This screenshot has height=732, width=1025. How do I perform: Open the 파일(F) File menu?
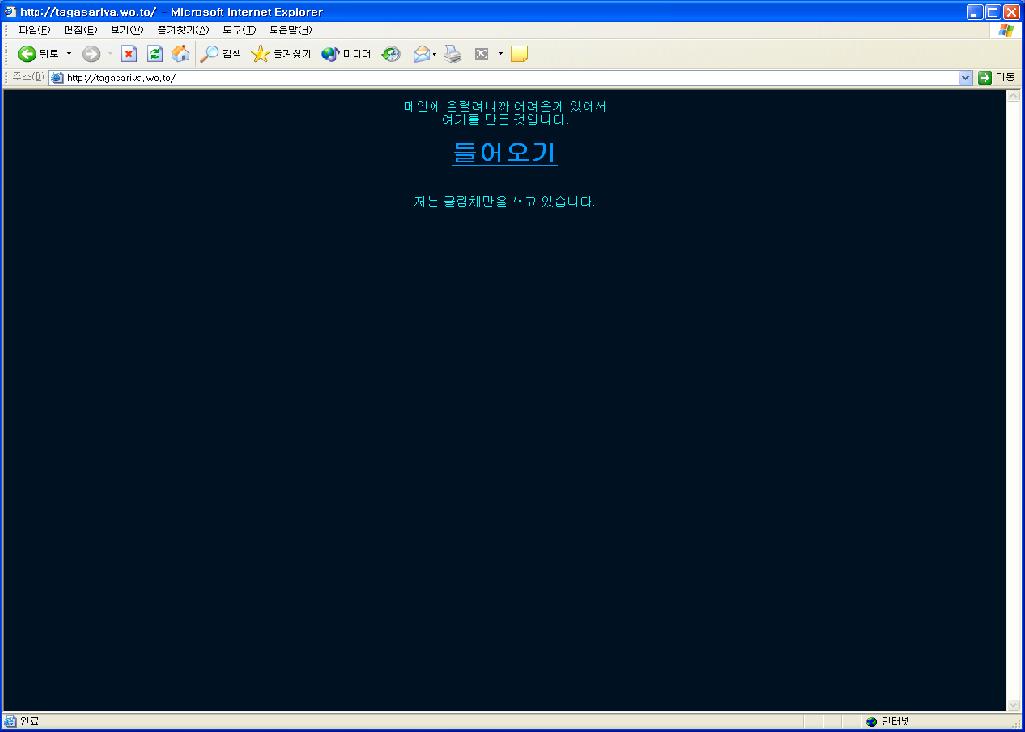pyautogui.click(x=34, y=30)
